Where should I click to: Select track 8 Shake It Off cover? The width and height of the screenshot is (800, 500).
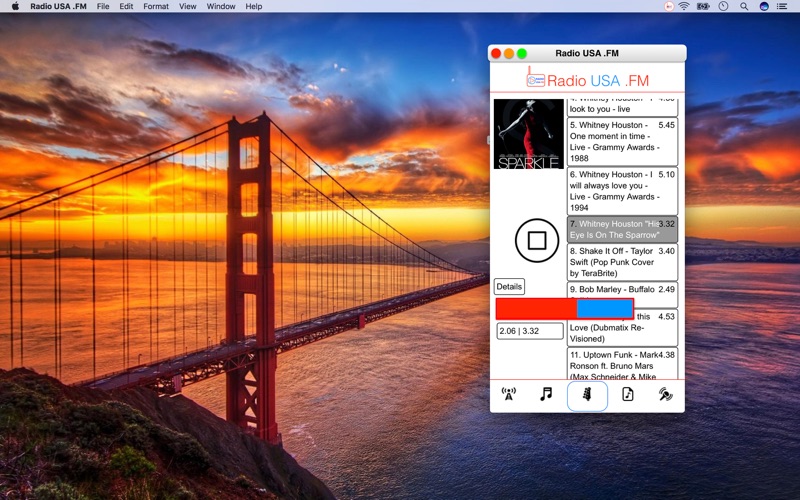tap(622, 262)
